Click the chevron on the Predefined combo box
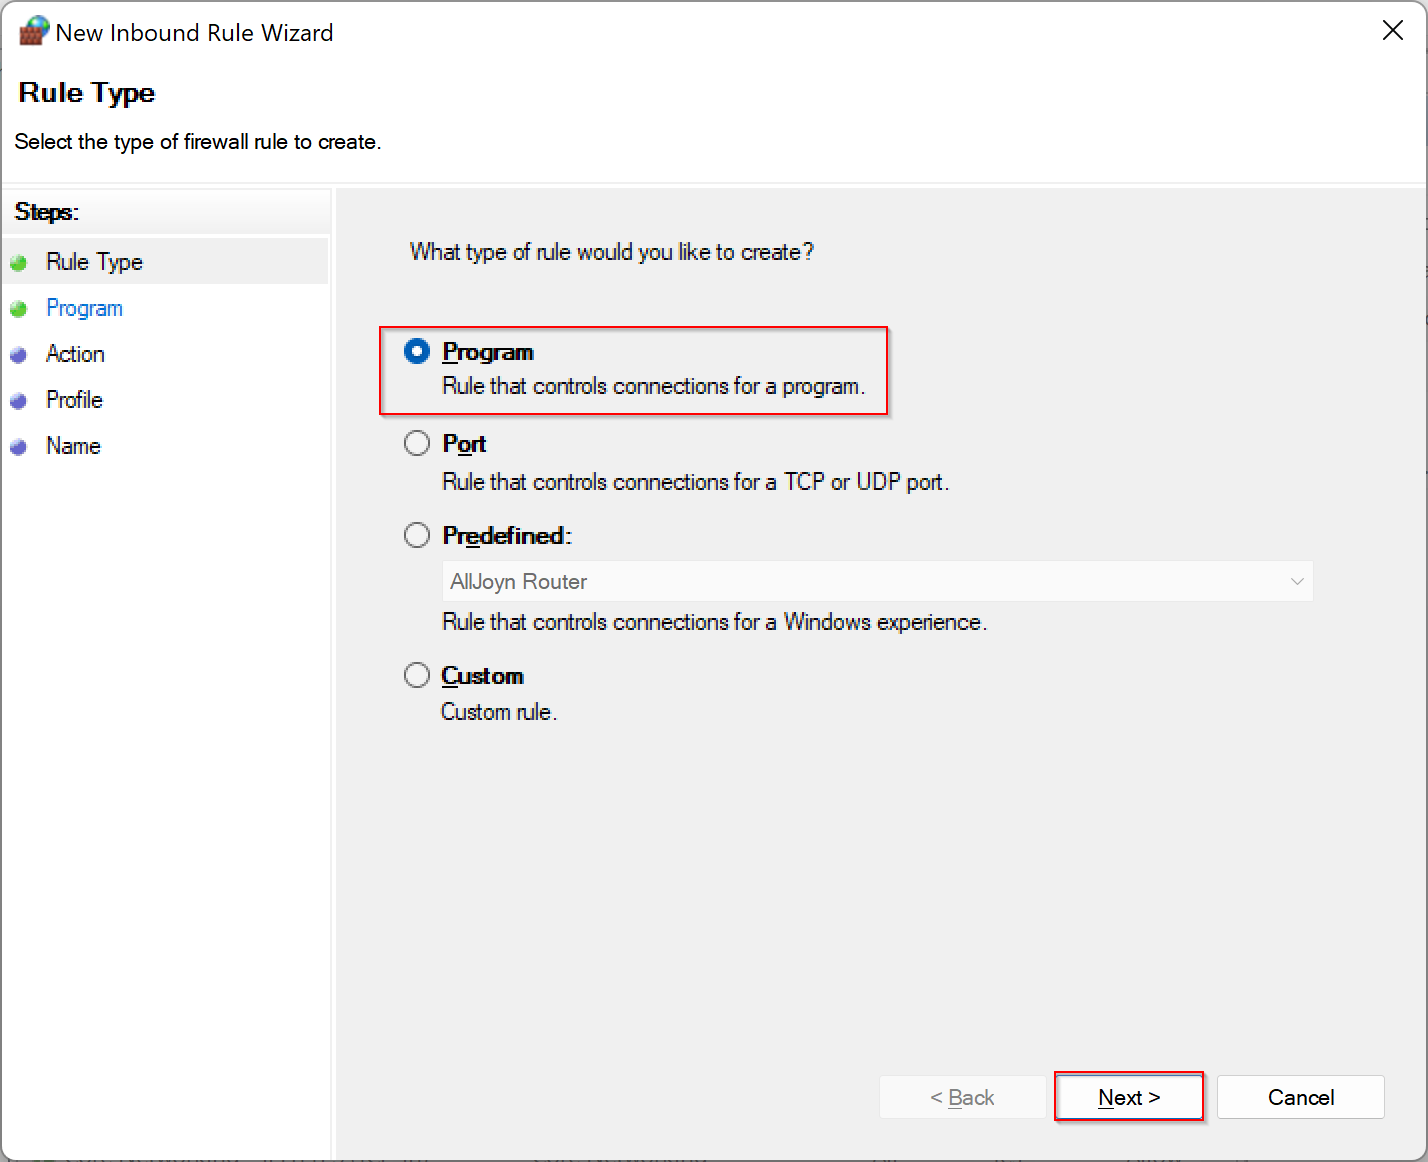 tap(1297, 581)
